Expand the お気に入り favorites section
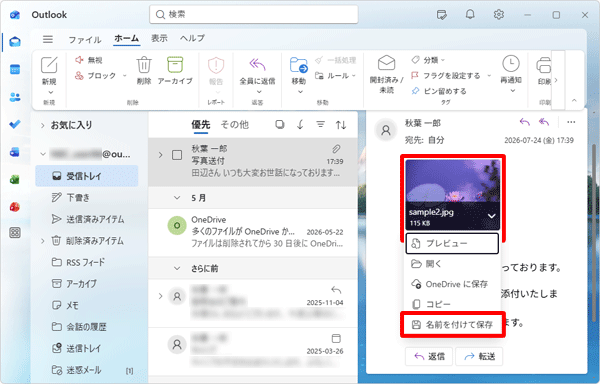This screenshot has height=384, width=600. click(42, 125)
